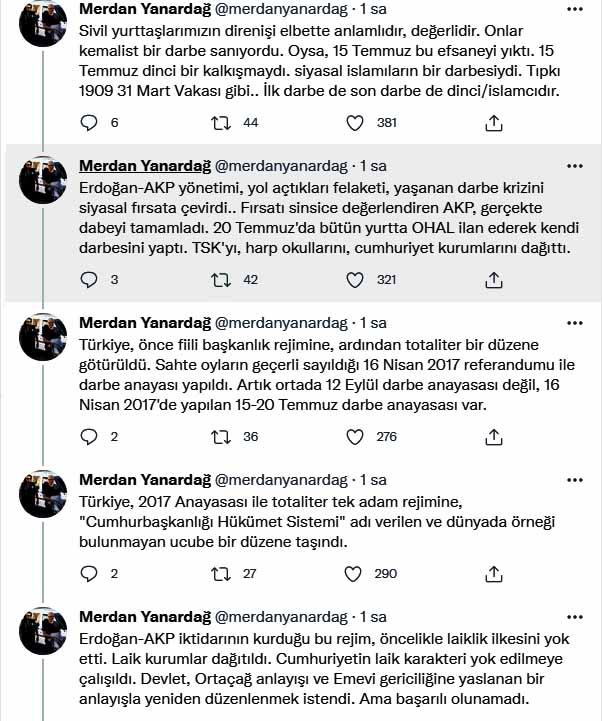Share the first tweet about Sivil yurttaşlarımız
Viewport: 602px width, 721px height.
493,123
